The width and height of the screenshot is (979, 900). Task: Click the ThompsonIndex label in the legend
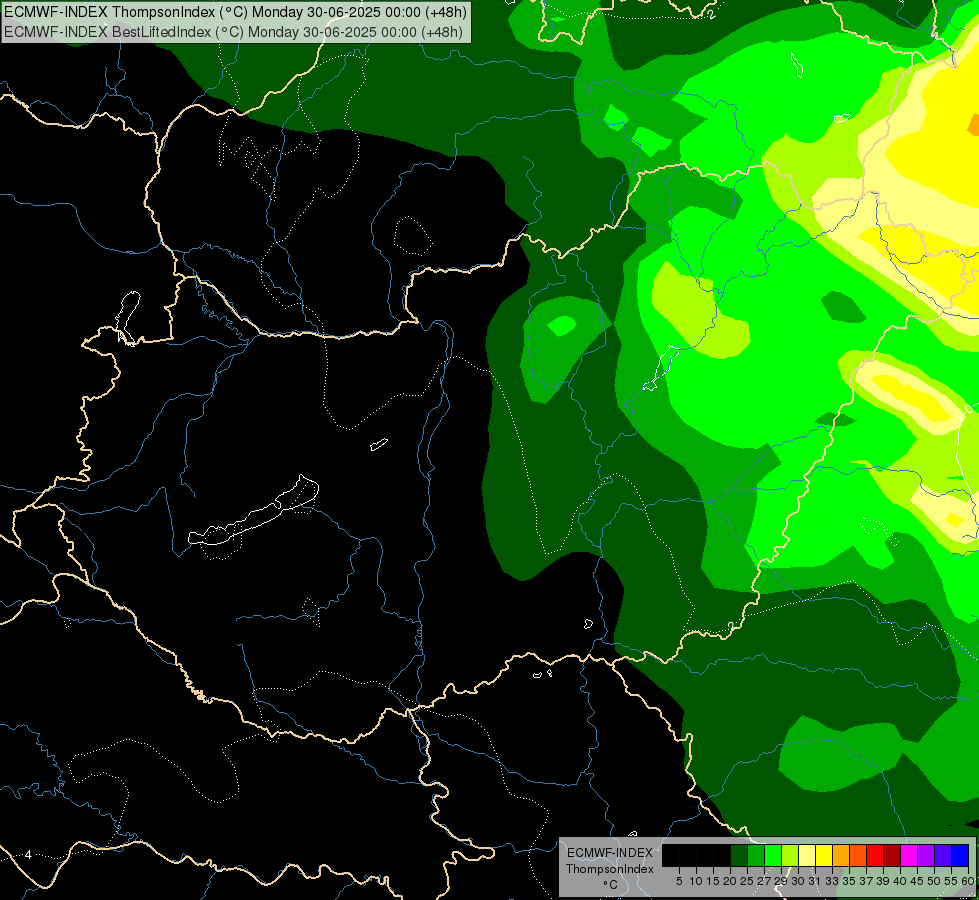click(610, 869)
